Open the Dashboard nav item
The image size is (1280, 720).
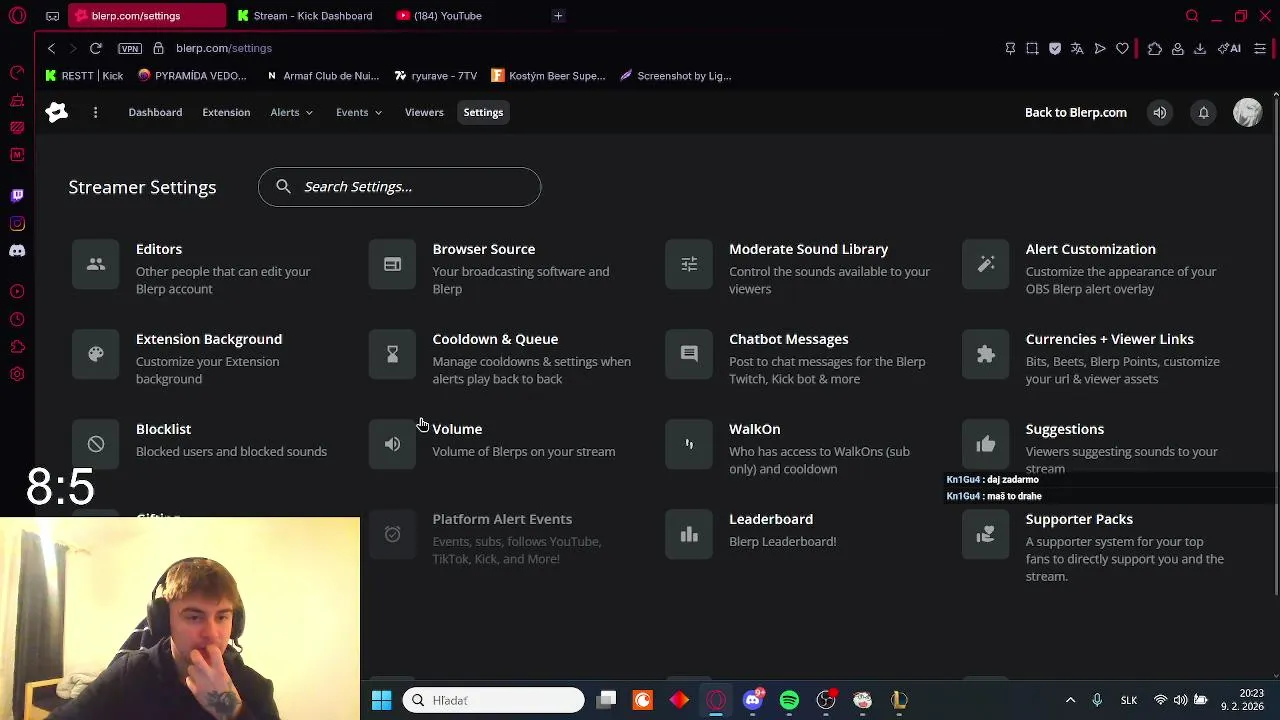coord(155,112)
